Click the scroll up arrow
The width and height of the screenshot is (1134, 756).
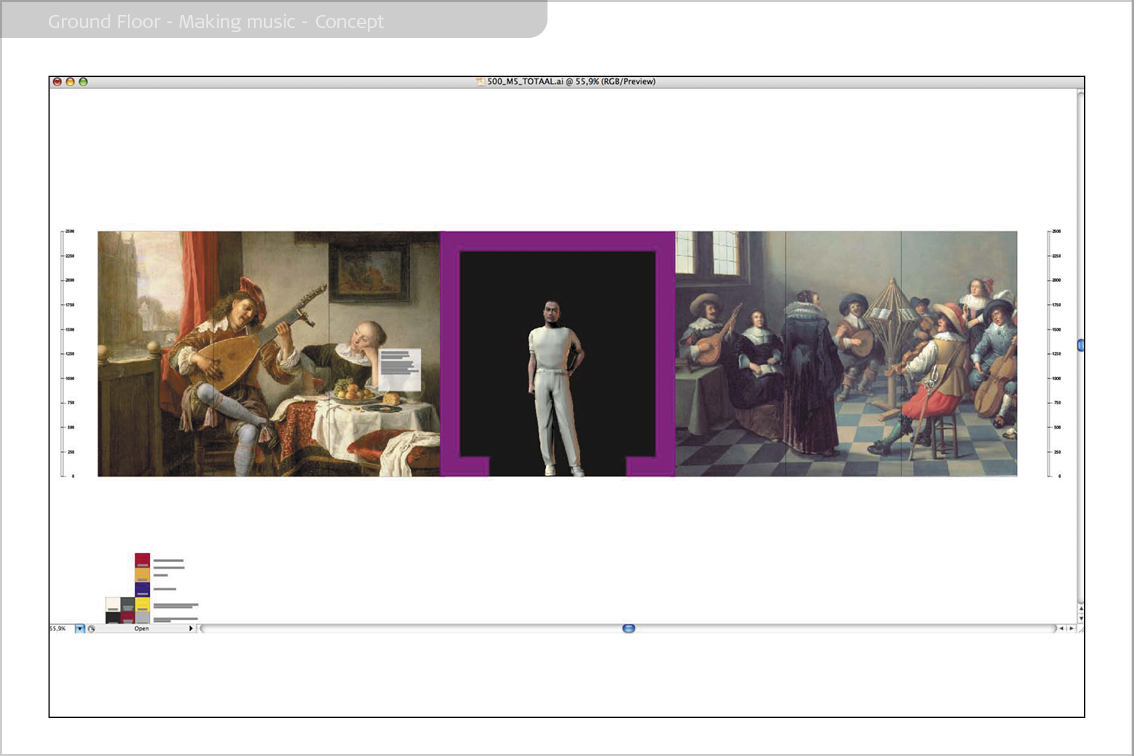[x=1081, y=608]
